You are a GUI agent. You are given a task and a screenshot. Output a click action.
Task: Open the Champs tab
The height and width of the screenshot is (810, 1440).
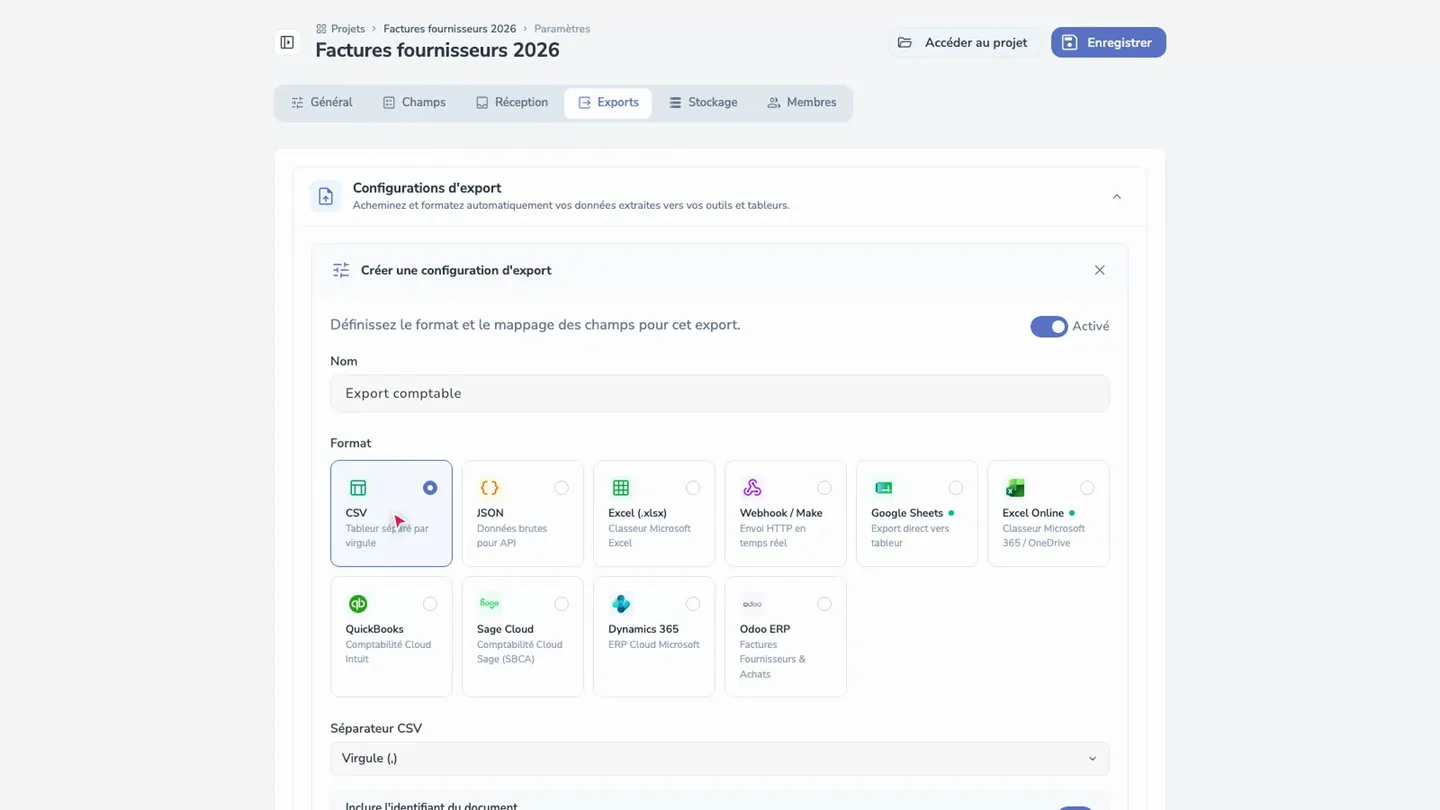(x=414, y=103)
